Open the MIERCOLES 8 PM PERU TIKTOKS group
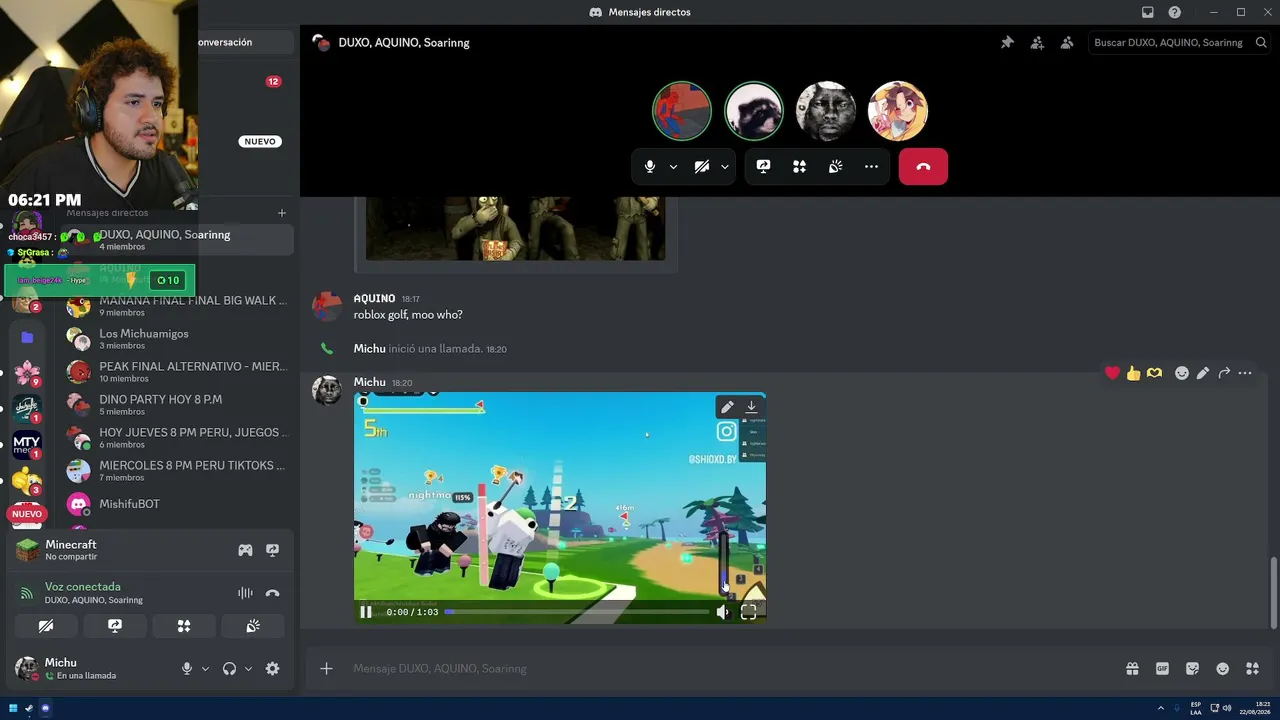 (x=177, y=471)
